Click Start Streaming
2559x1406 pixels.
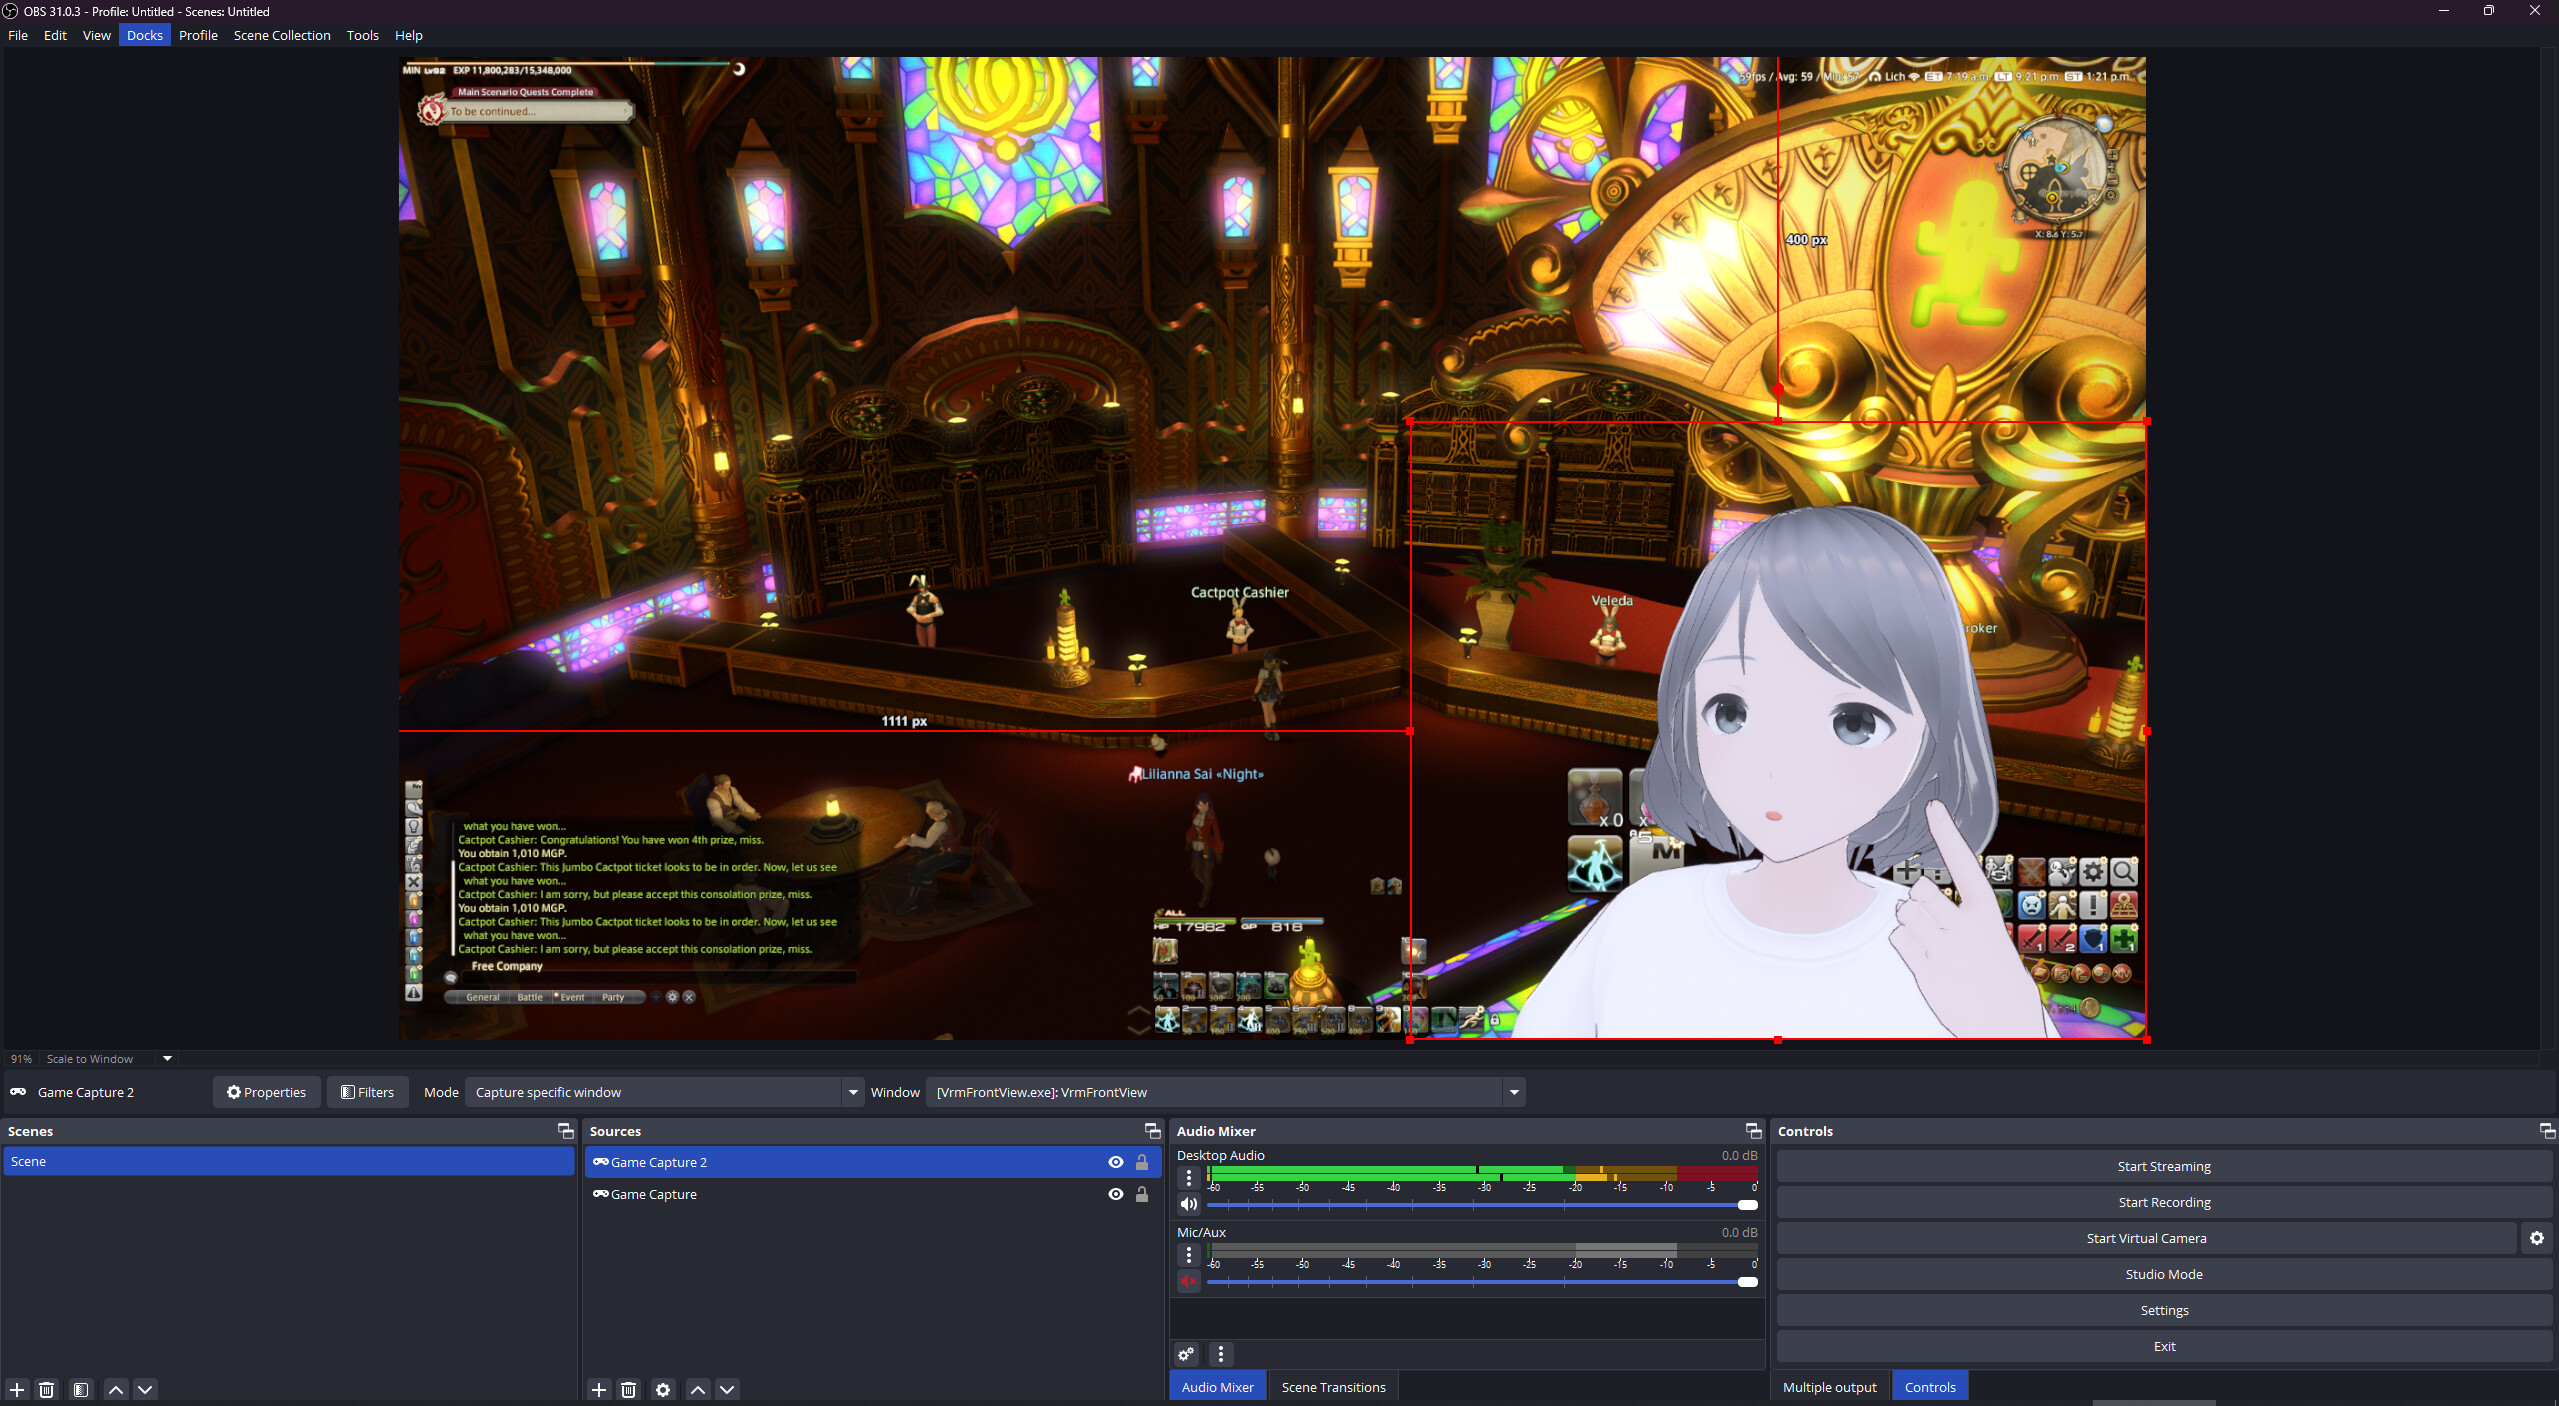[x=2163, y=1165]
